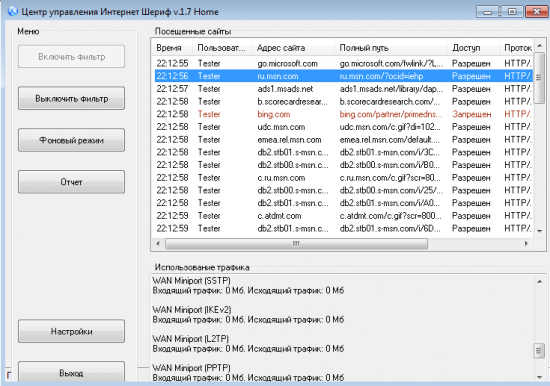
Task: Click the Internet Sheriff globe icon in title bar
Action: click(13, 12)
